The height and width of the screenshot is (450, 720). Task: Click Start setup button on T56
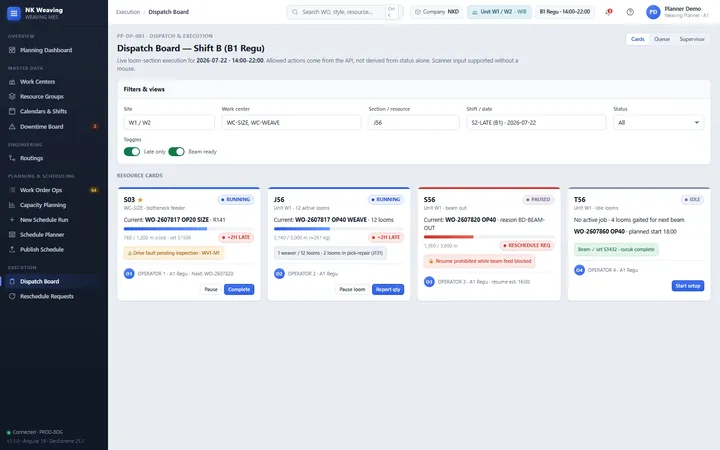click(687, 286)
